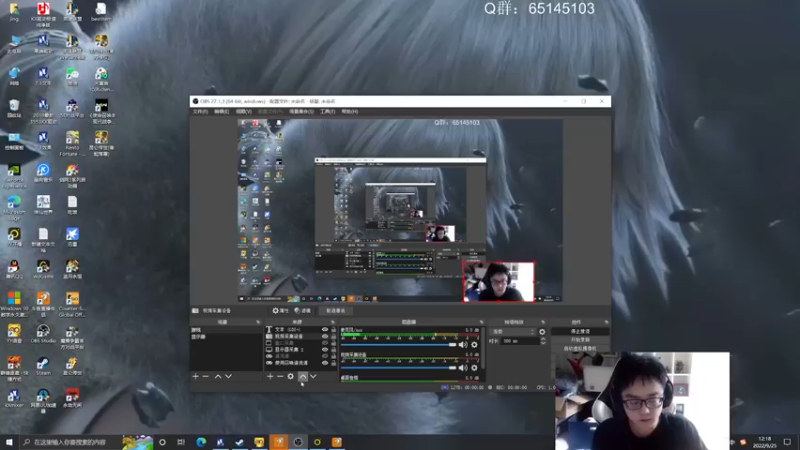The height and width of the screenshot is (450, 800).
Task: Click button right of Filters in source toolbar
Action: (335, 310)
